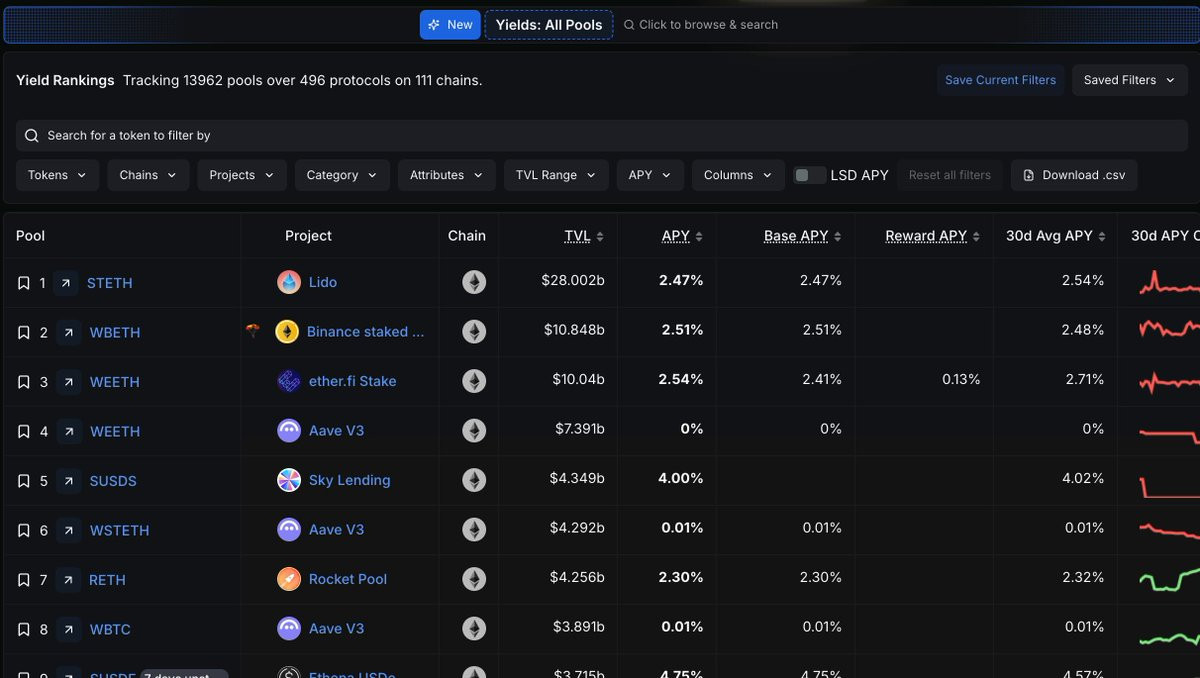This screenshot has width=1200, height=678.
Task: Open the Columns dropdown
Action: tap(738, 175)
